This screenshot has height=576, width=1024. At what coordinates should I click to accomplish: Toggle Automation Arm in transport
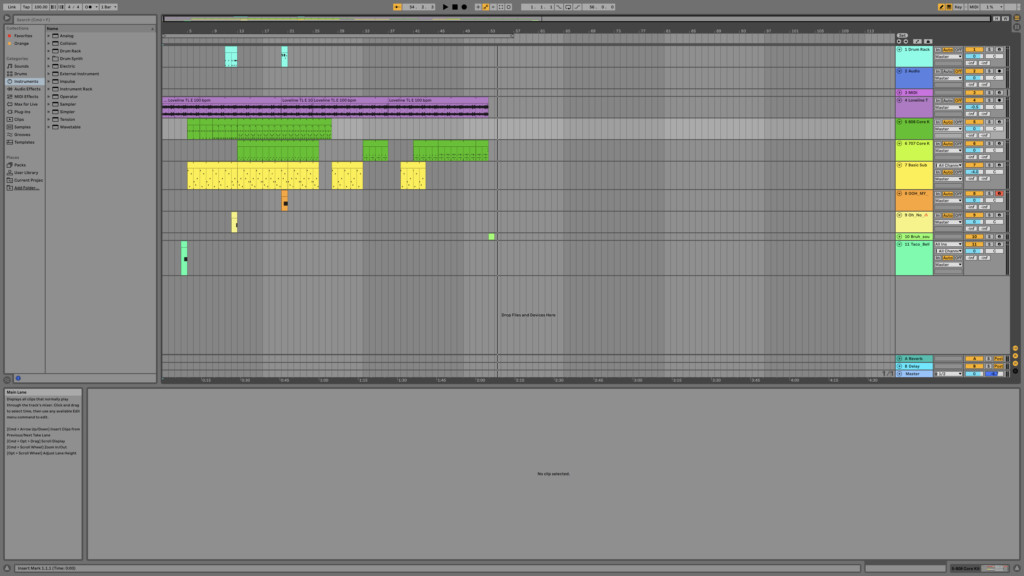point(485,7)
